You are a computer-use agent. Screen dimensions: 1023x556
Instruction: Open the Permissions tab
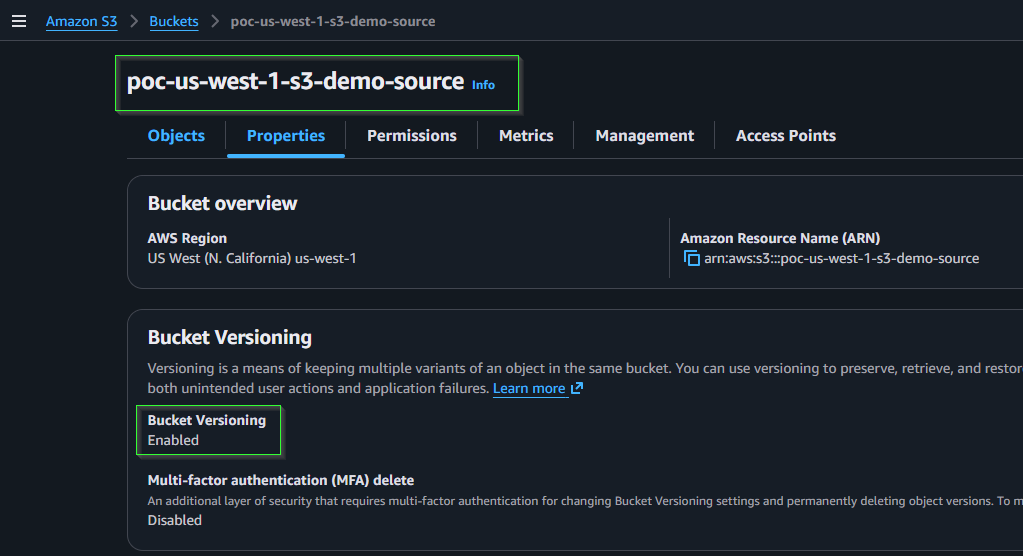pyautogui.click(x=412, y=136)
